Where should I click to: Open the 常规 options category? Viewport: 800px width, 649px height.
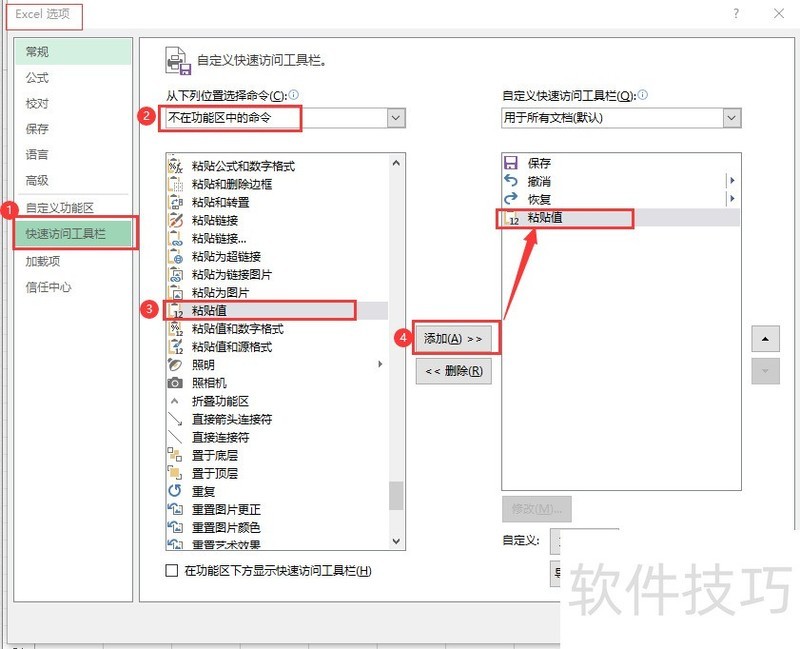click(x=73, y=52)
